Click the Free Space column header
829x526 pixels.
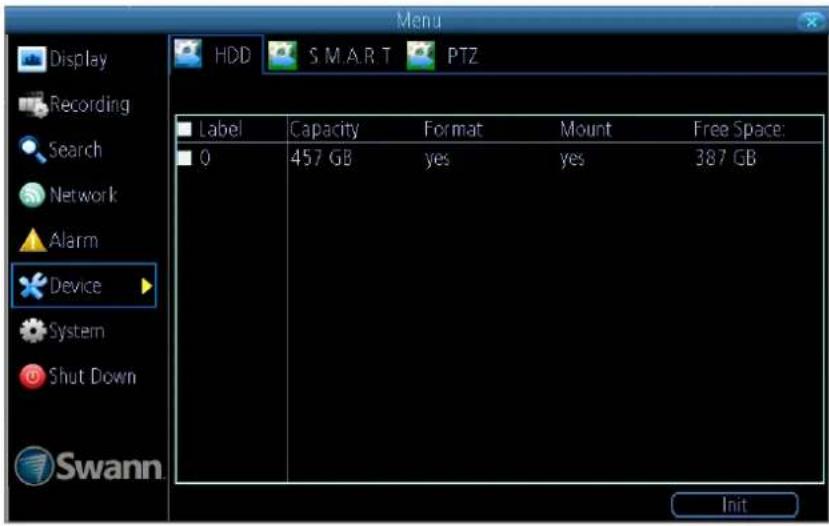click(x=739, y=129)
